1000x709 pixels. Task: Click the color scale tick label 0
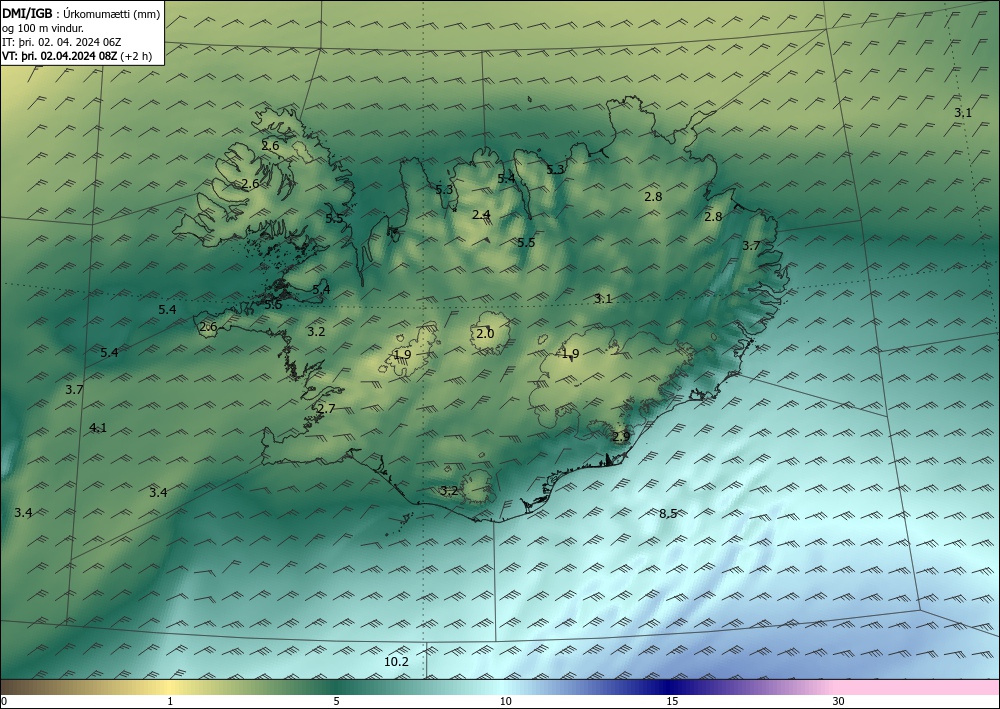(4, 701)
